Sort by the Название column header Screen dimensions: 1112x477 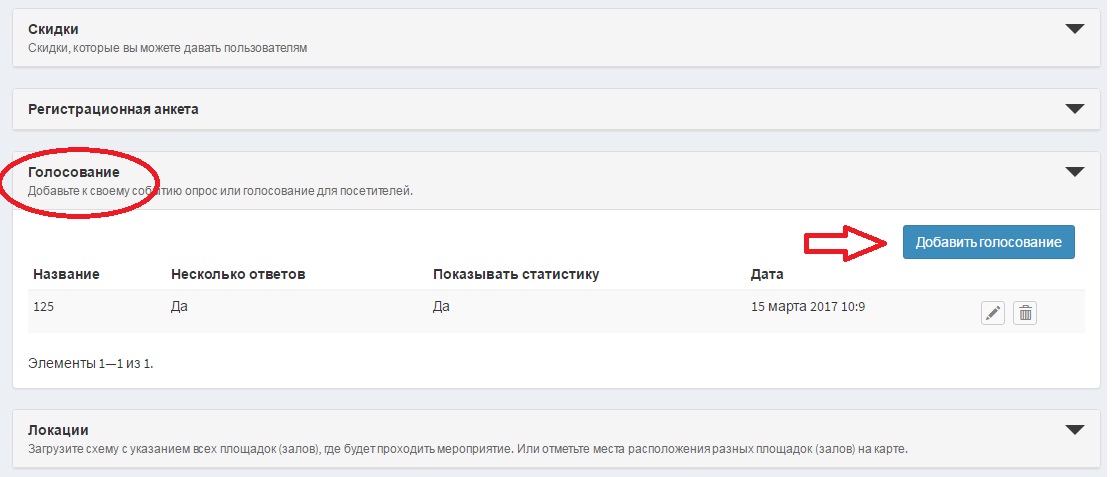66,274
